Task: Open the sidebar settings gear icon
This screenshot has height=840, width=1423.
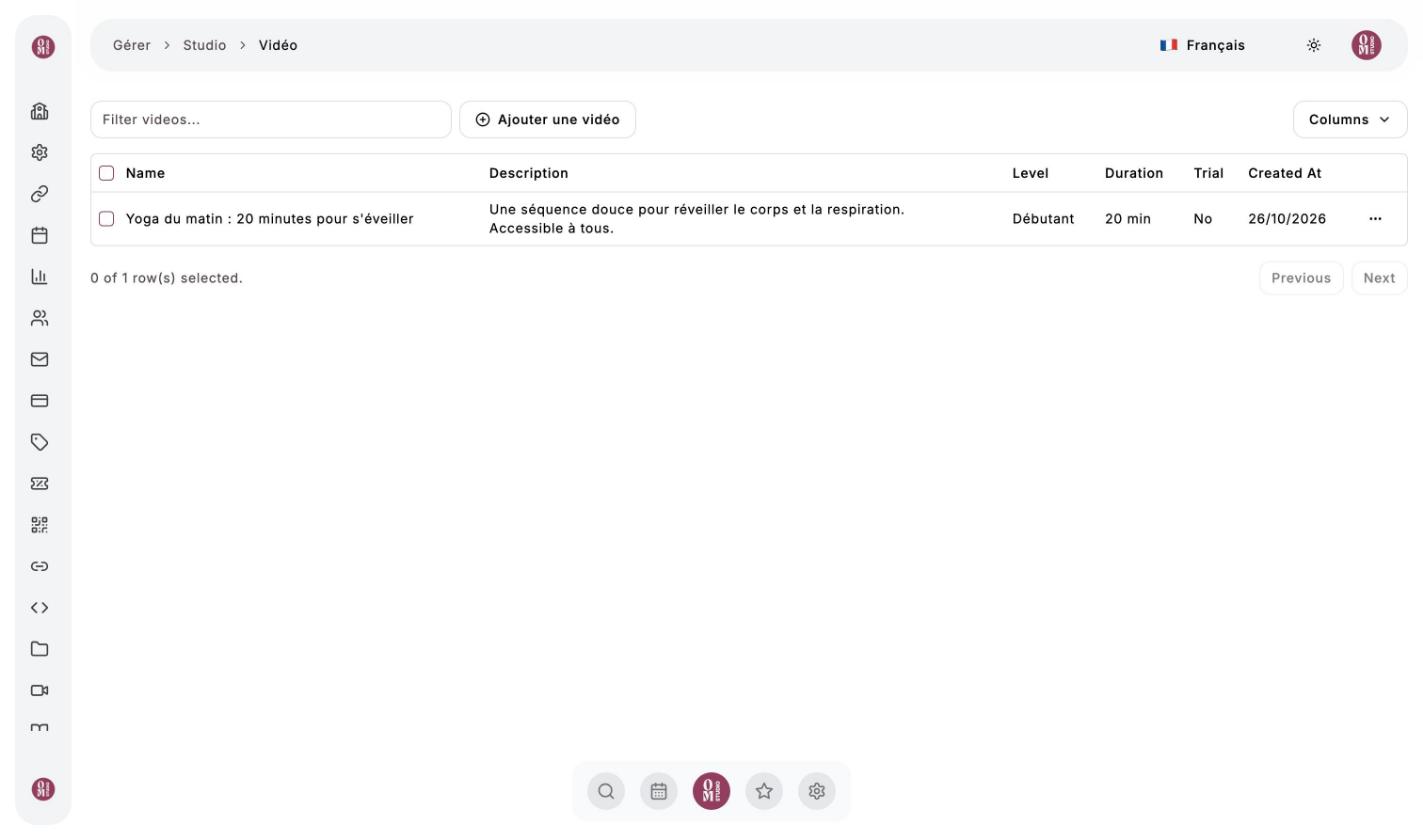Action: (40, 153)
